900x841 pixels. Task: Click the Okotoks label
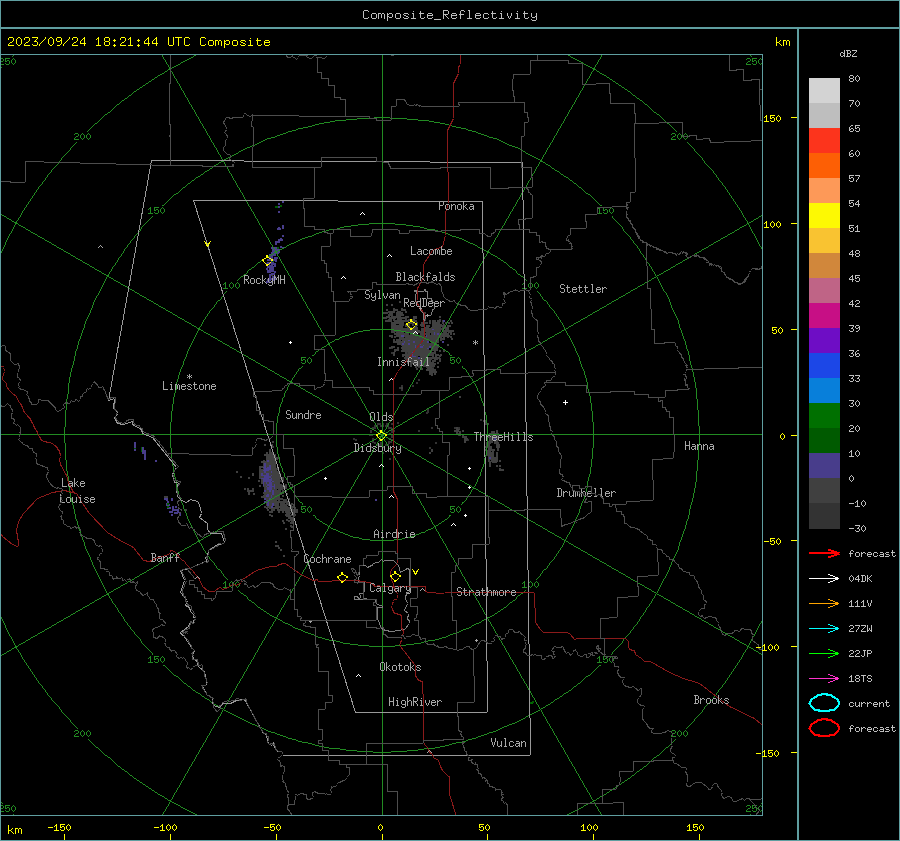tap(400, 667)
